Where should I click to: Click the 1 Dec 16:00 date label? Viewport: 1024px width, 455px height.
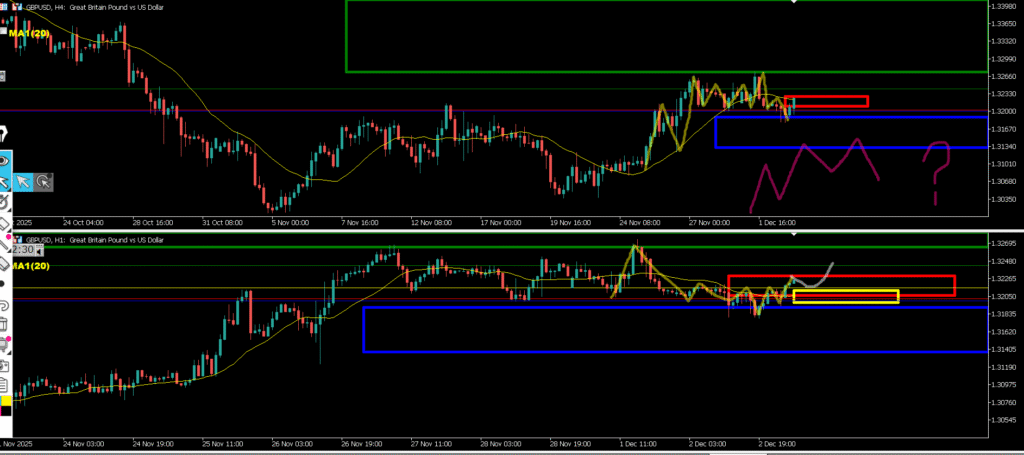(778, 222)
